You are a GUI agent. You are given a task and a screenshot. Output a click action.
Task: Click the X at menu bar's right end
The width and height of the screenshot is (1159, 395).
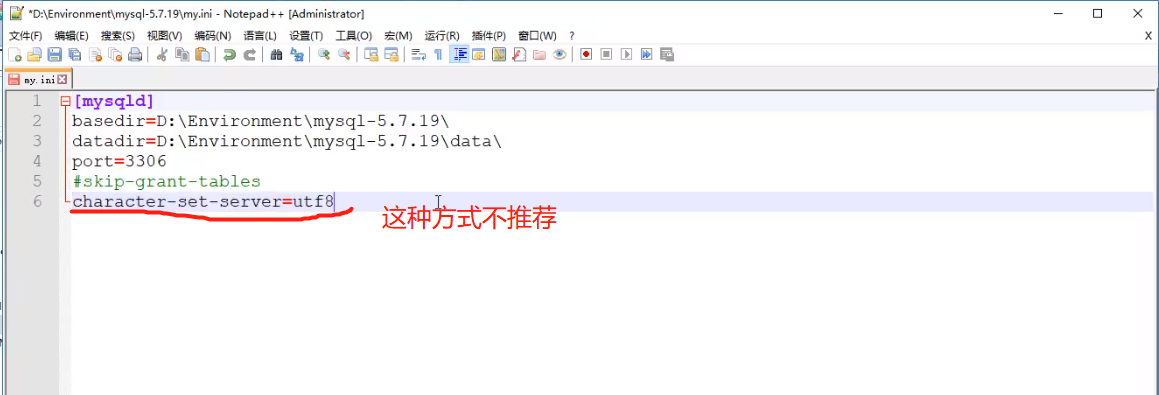coord(1148,36)
